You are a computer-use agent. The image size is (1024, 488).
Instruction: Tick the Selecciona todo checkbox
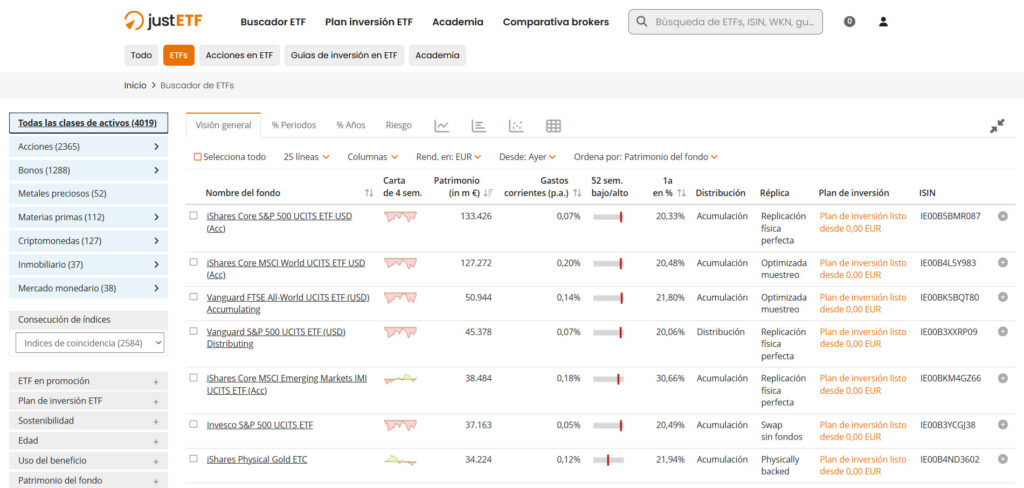pyautogui.click(x=198, y=157)
